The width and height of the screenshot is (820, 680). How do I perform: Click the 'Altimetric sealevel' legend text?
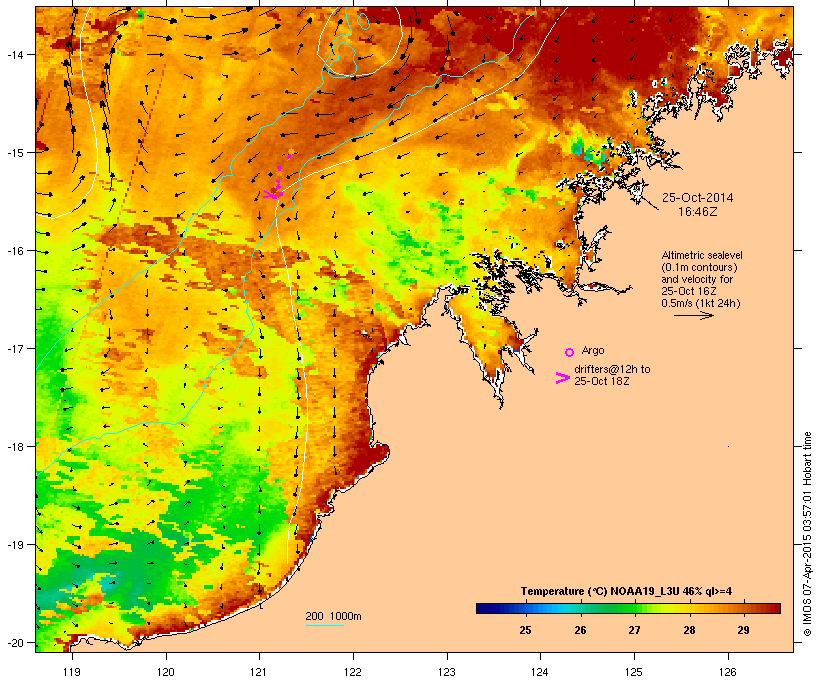pyautogui.click(x=702, y=255)
